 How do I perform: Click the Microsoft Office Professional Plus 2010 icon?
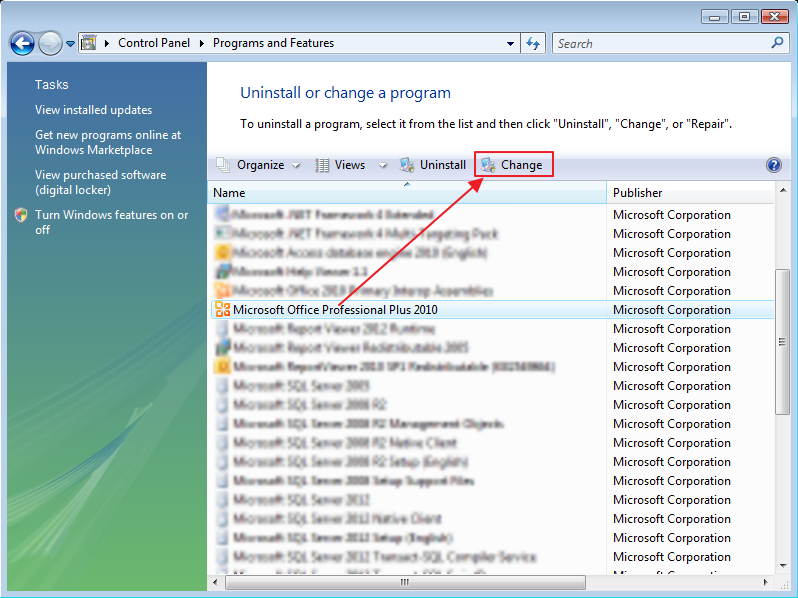[222, 310]
